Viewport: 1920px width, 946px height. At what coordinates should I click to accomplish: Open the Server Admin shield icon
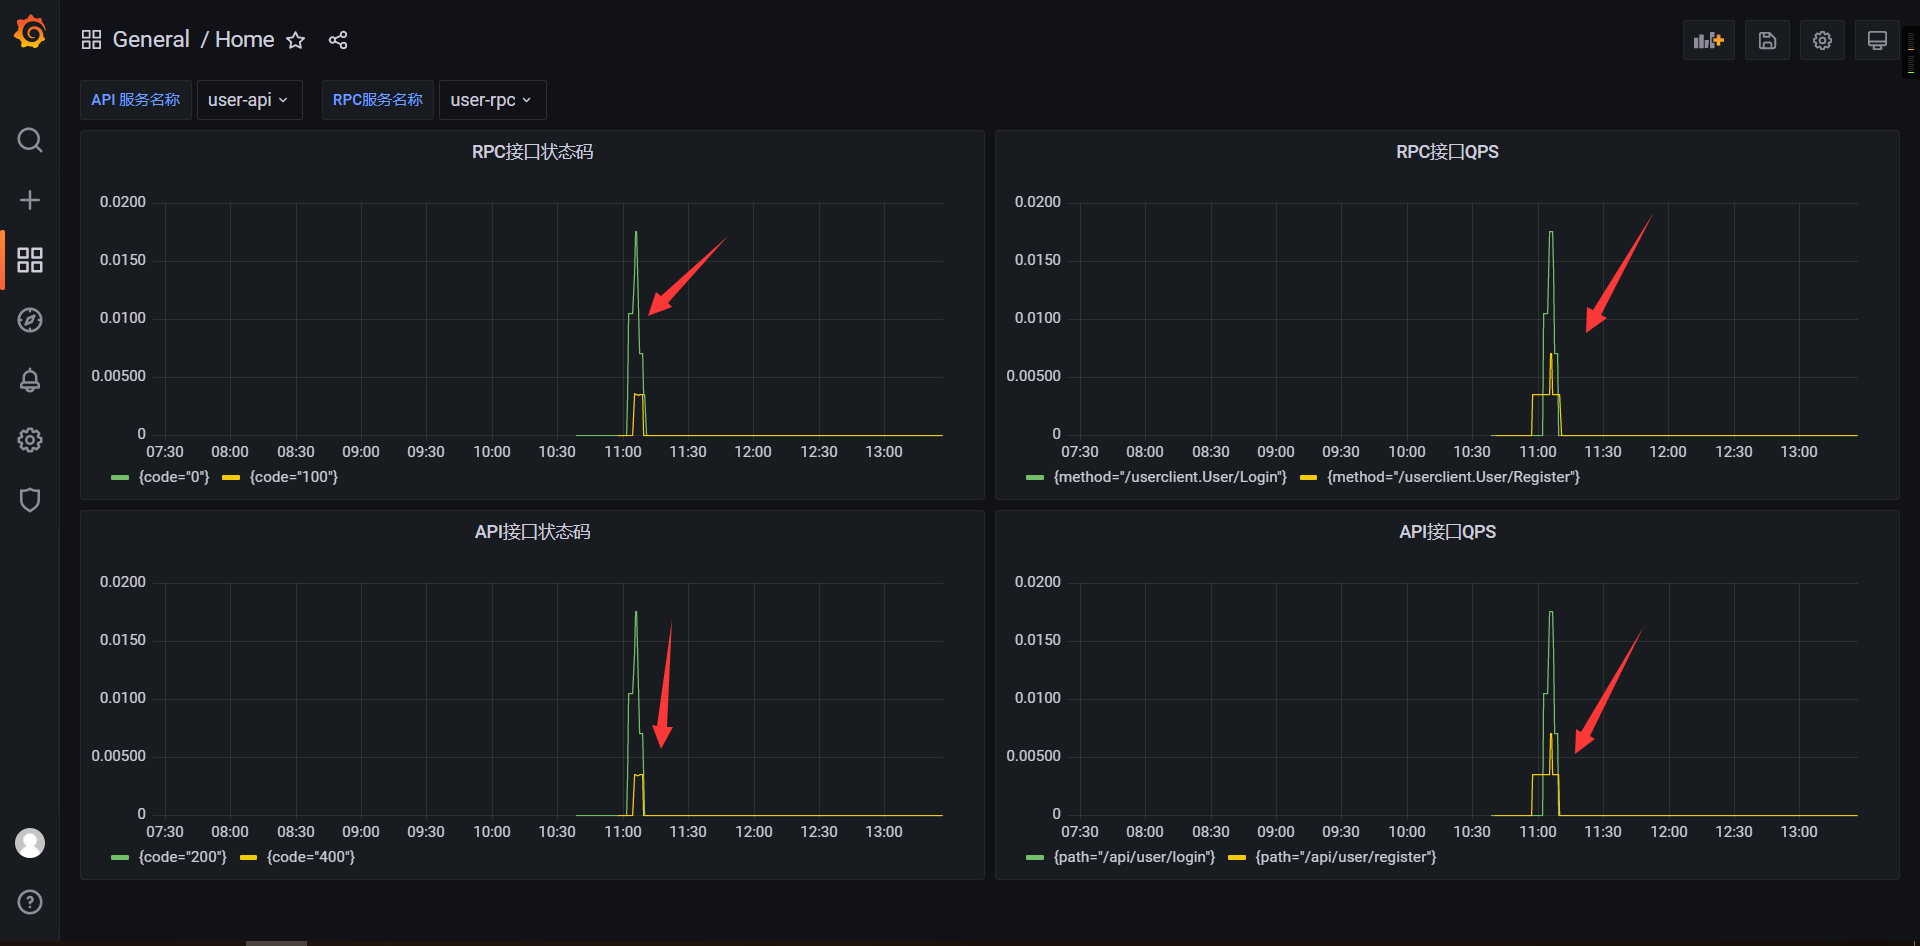tap(30, 500)
